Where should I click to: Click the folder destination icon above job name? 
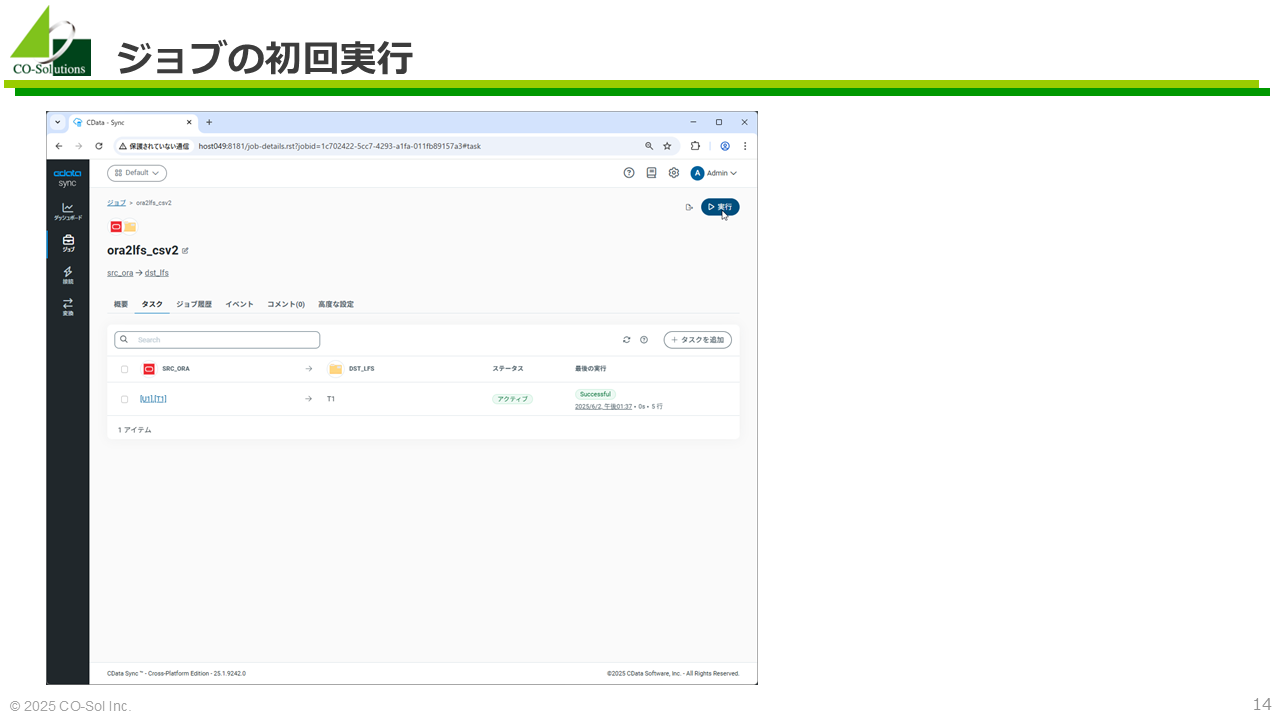pos(130,227)
